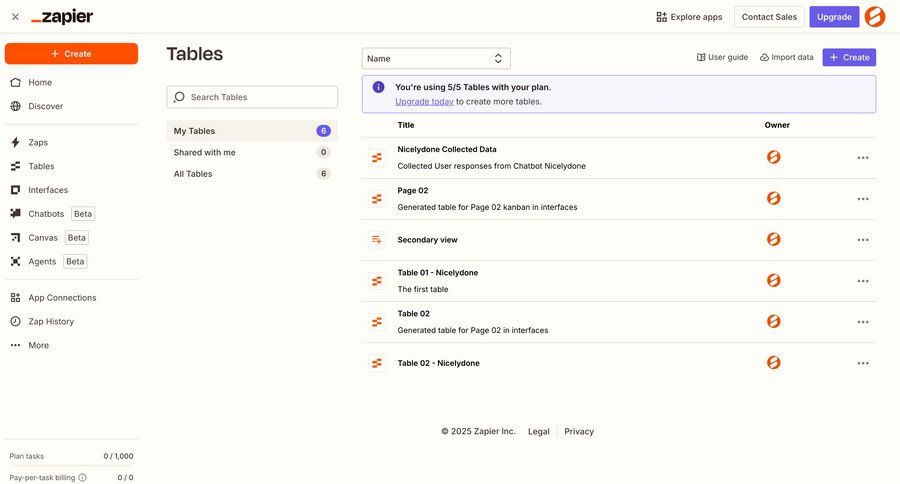Open Zaps in the sidebar

pyautogui.click(x=30, y=142)
